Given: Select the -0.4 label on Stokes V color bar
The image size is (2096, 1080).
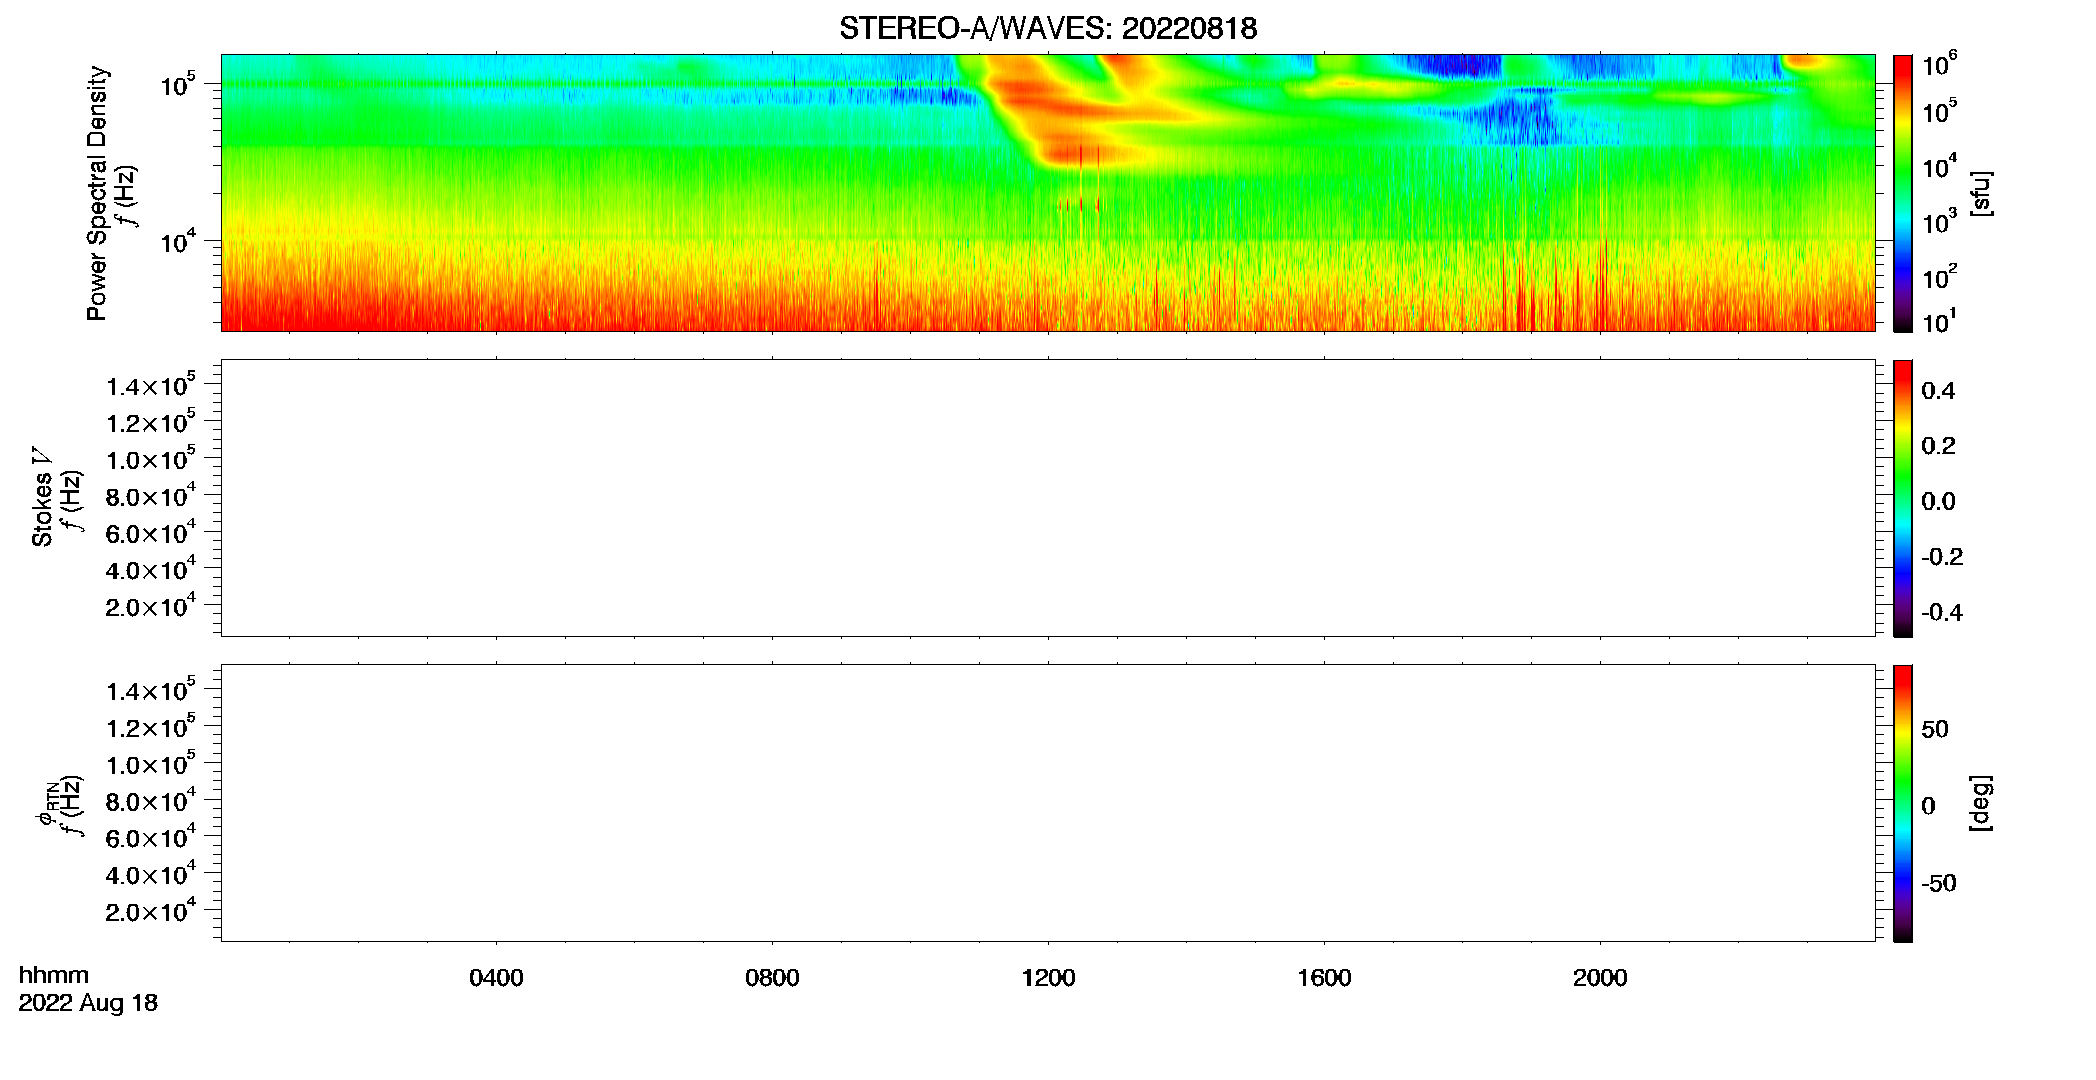Looking at the screenshot, I should click(1942, 612).
